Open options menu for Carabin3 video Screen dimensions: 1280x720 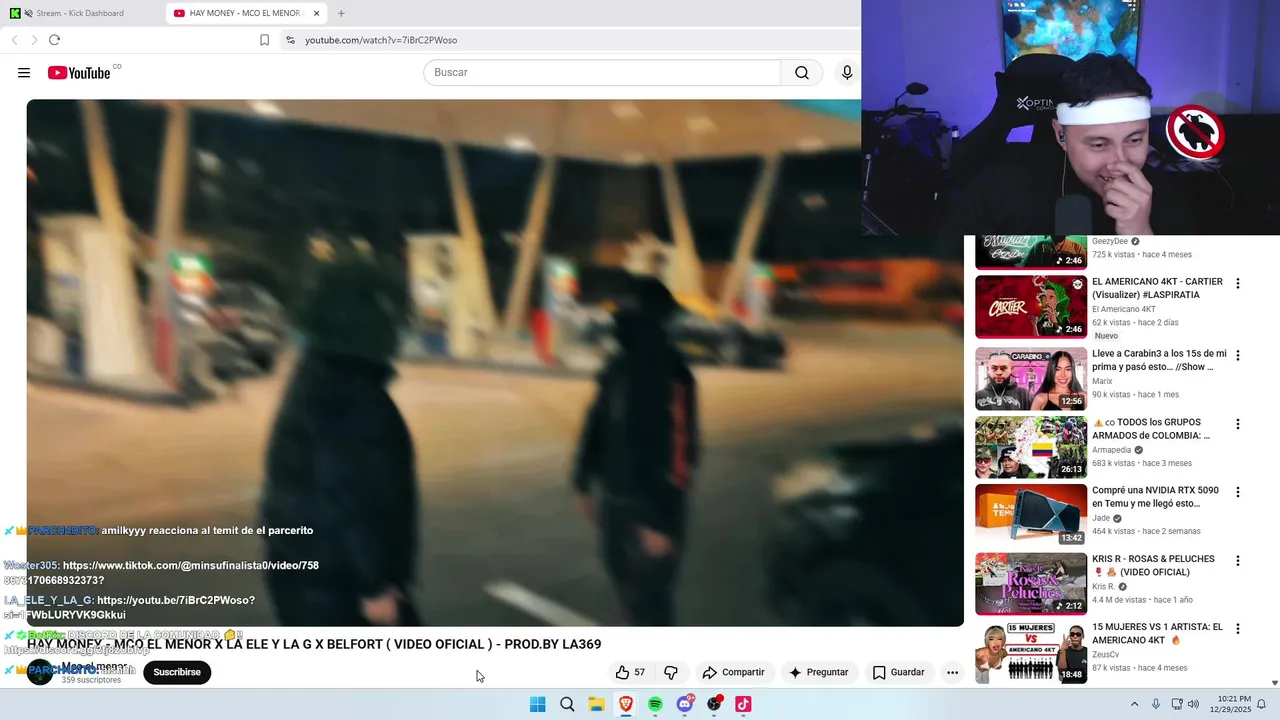coord(1238,355)
